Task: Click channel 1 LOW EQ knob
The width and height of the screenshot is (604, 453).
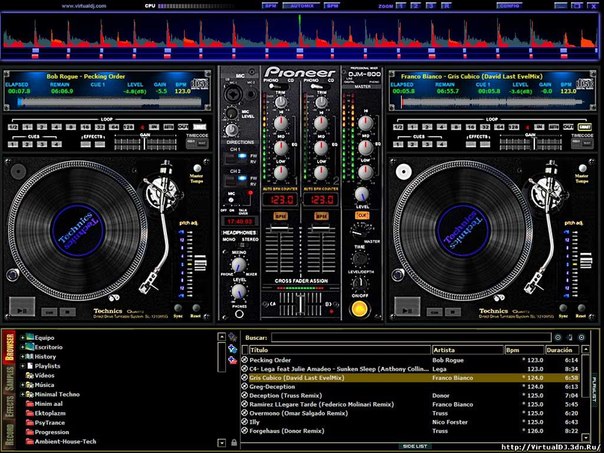Action: click(281, 173)
